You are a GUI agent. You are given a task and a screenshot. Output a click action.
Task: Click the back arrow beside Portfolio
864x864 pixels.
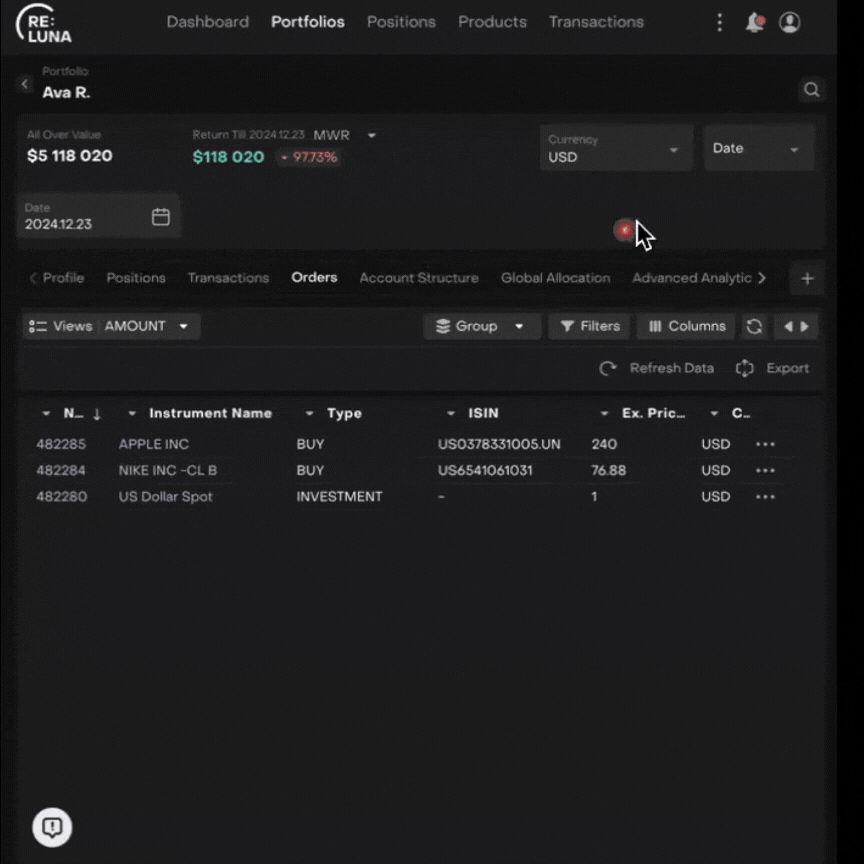[25, 85]
